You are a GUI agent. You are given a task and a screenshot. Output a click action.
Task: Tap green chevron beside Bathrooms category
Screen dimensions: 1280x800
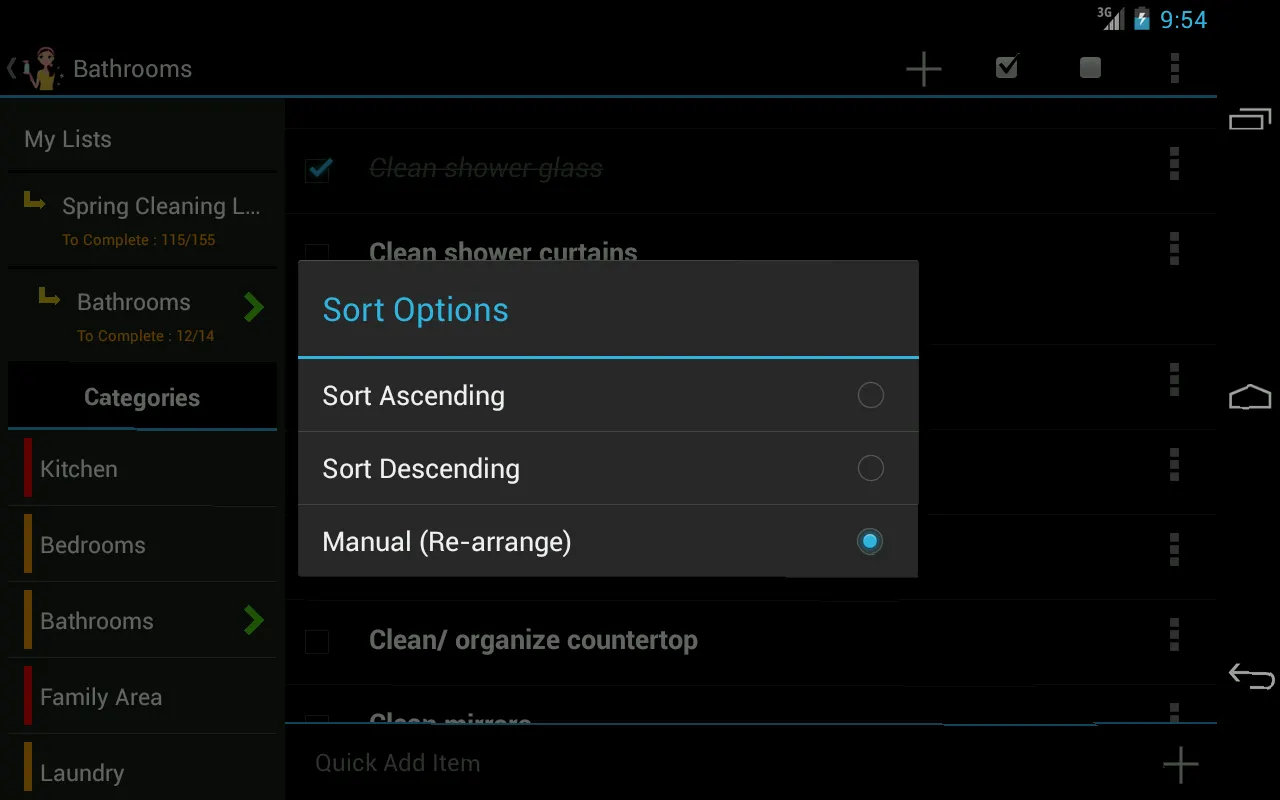pos(254,621)
